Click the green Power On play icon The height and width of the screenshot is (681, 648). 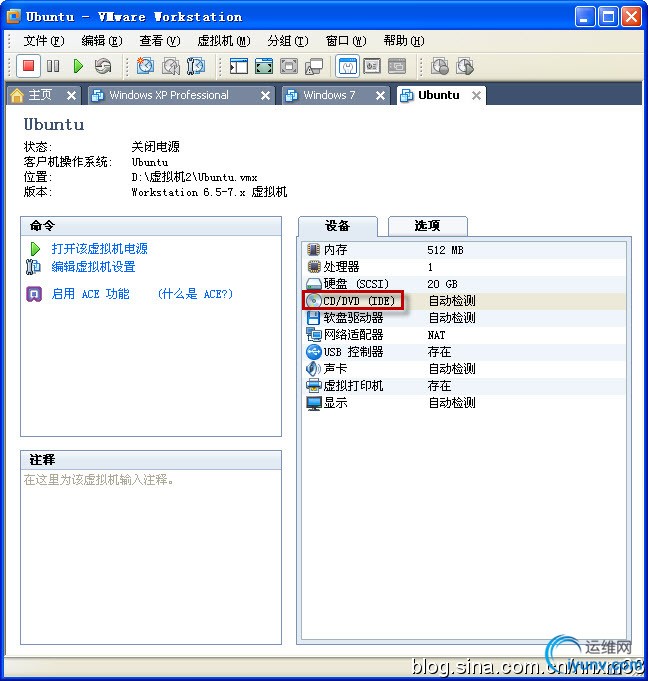tap(78, 66)
